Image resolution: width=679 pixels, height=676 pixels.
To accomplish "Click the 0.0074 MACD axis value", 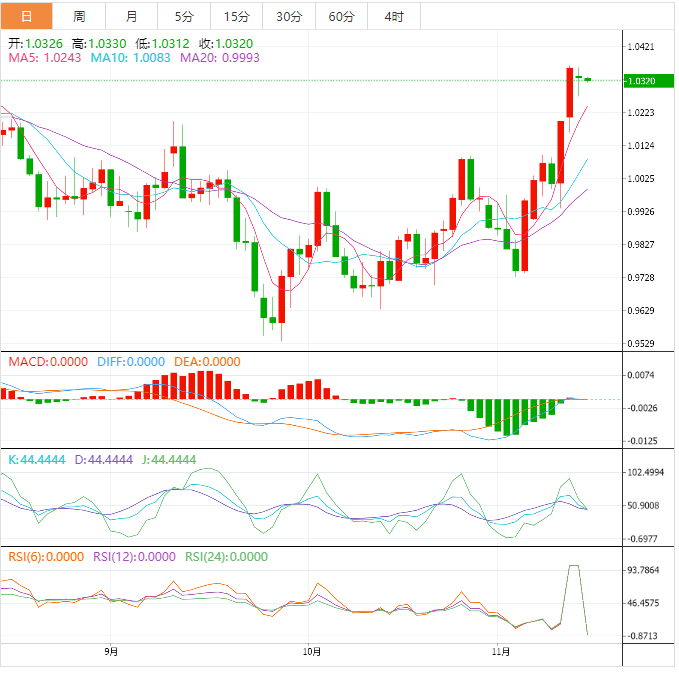I will [x=640, y=375].
